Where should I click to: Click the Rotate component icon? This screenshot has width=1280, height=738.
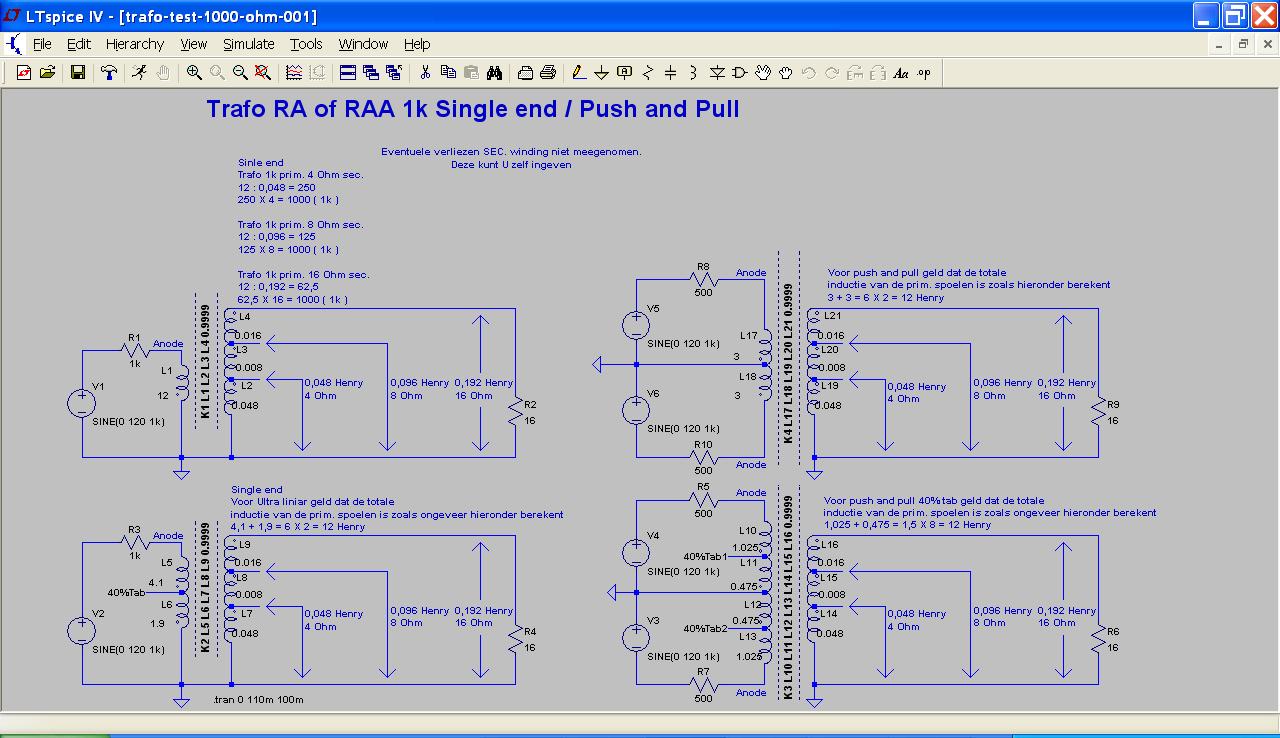coord(855,72)
